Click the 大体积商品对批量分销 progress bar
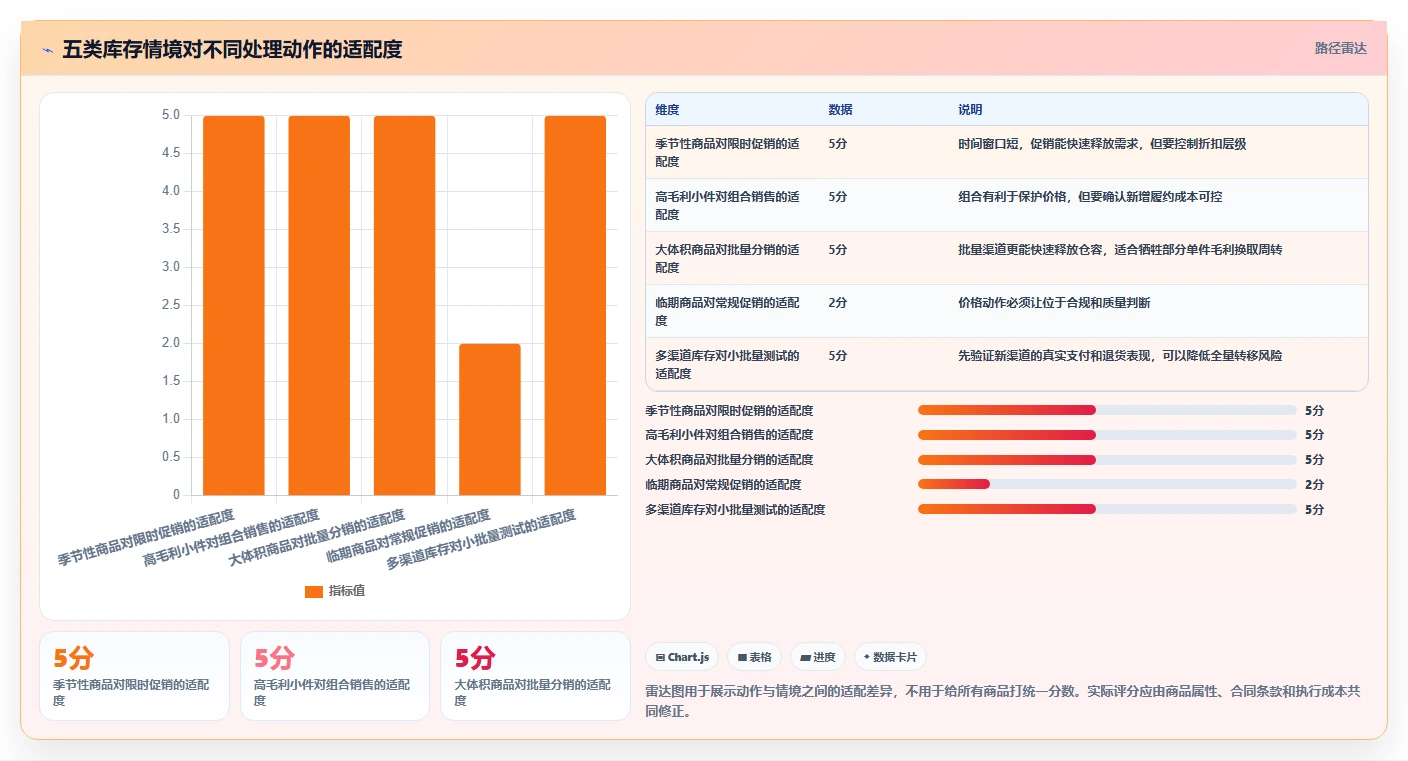This screenshot has height=761, width=1408. pyautogui.click(x=1107, y=460)
